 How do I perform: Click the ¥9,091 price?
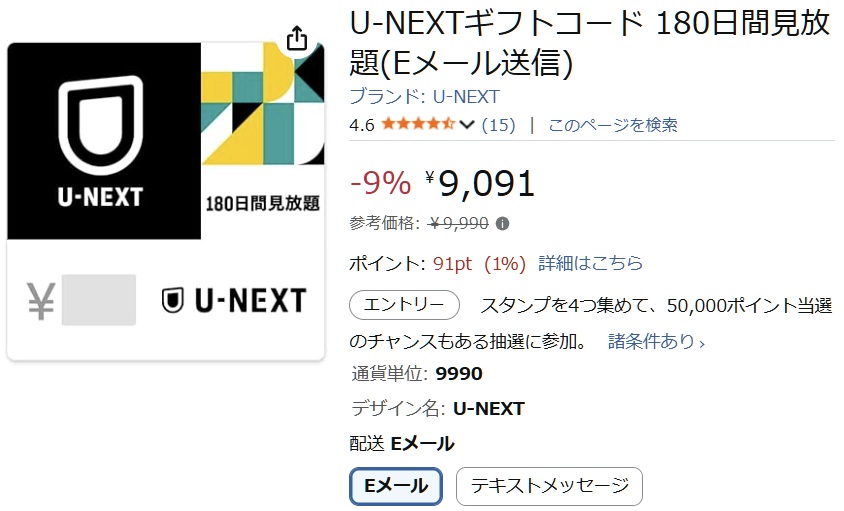(480, 183)
